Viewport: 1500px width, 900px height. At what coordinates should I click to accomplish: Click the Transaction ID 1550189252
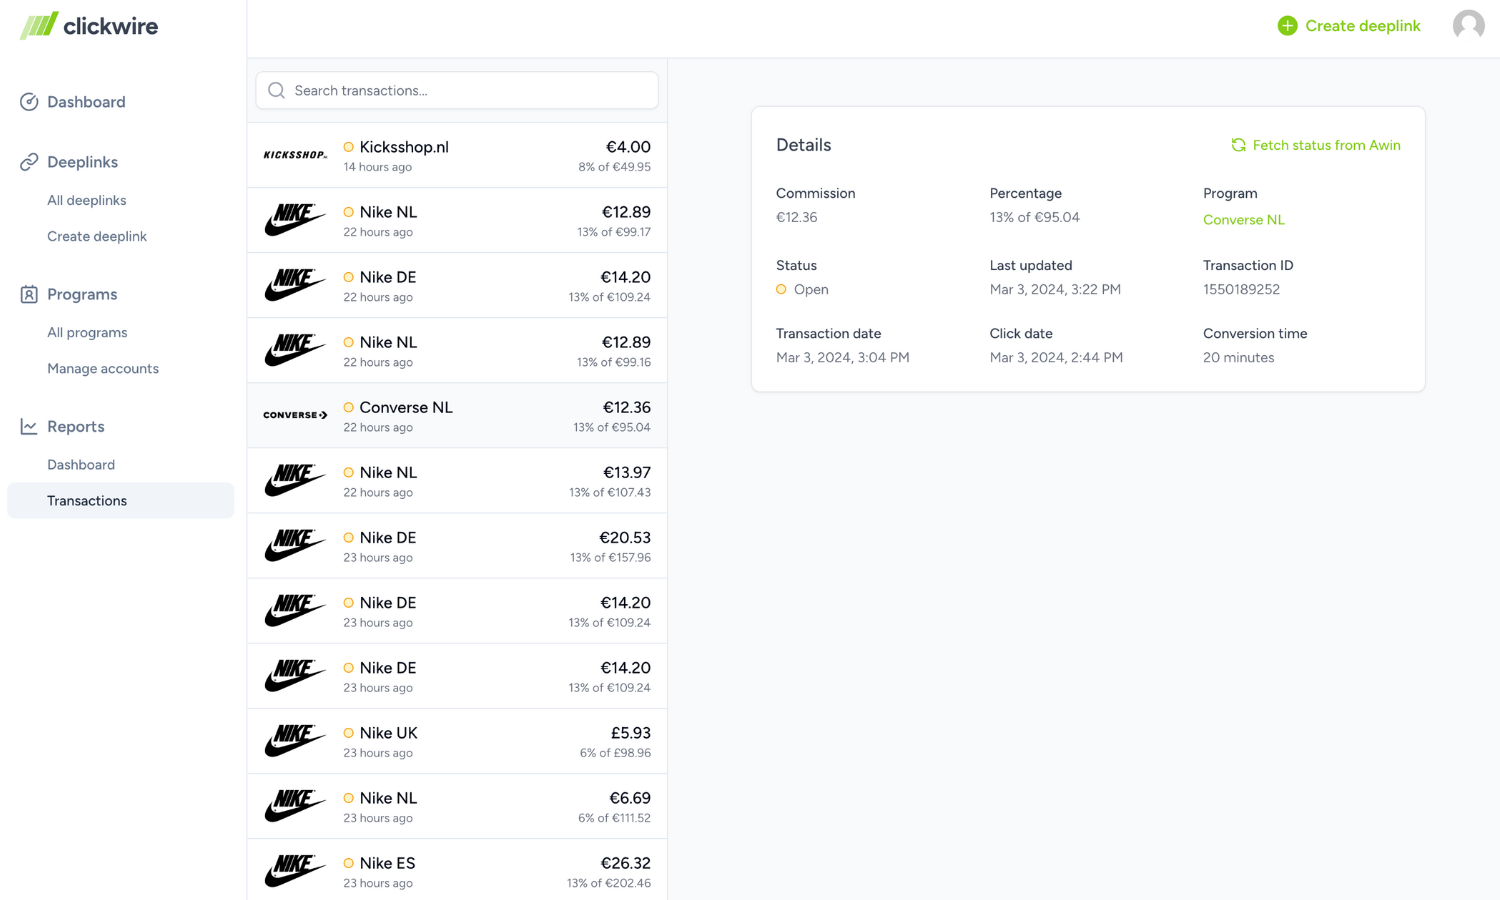coord(1241,289)
